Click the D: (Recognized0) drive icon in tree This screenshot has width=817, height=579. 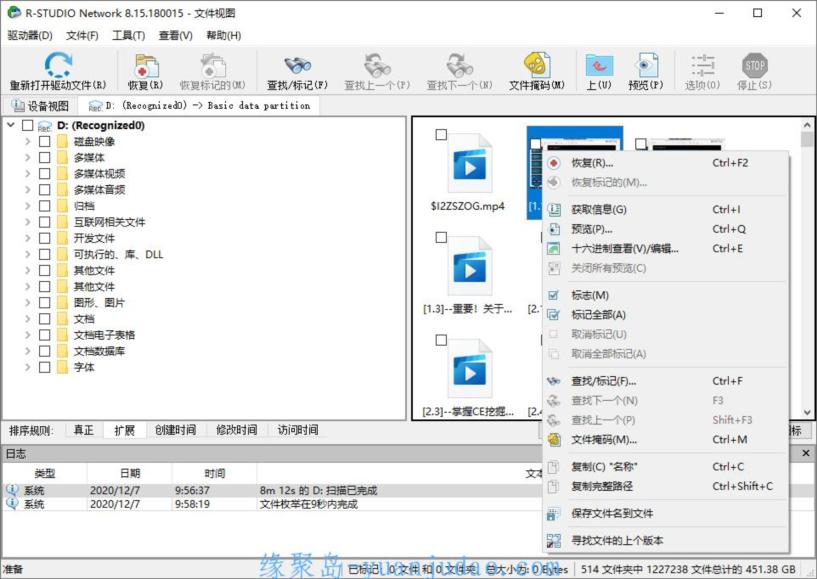(45, 126)
